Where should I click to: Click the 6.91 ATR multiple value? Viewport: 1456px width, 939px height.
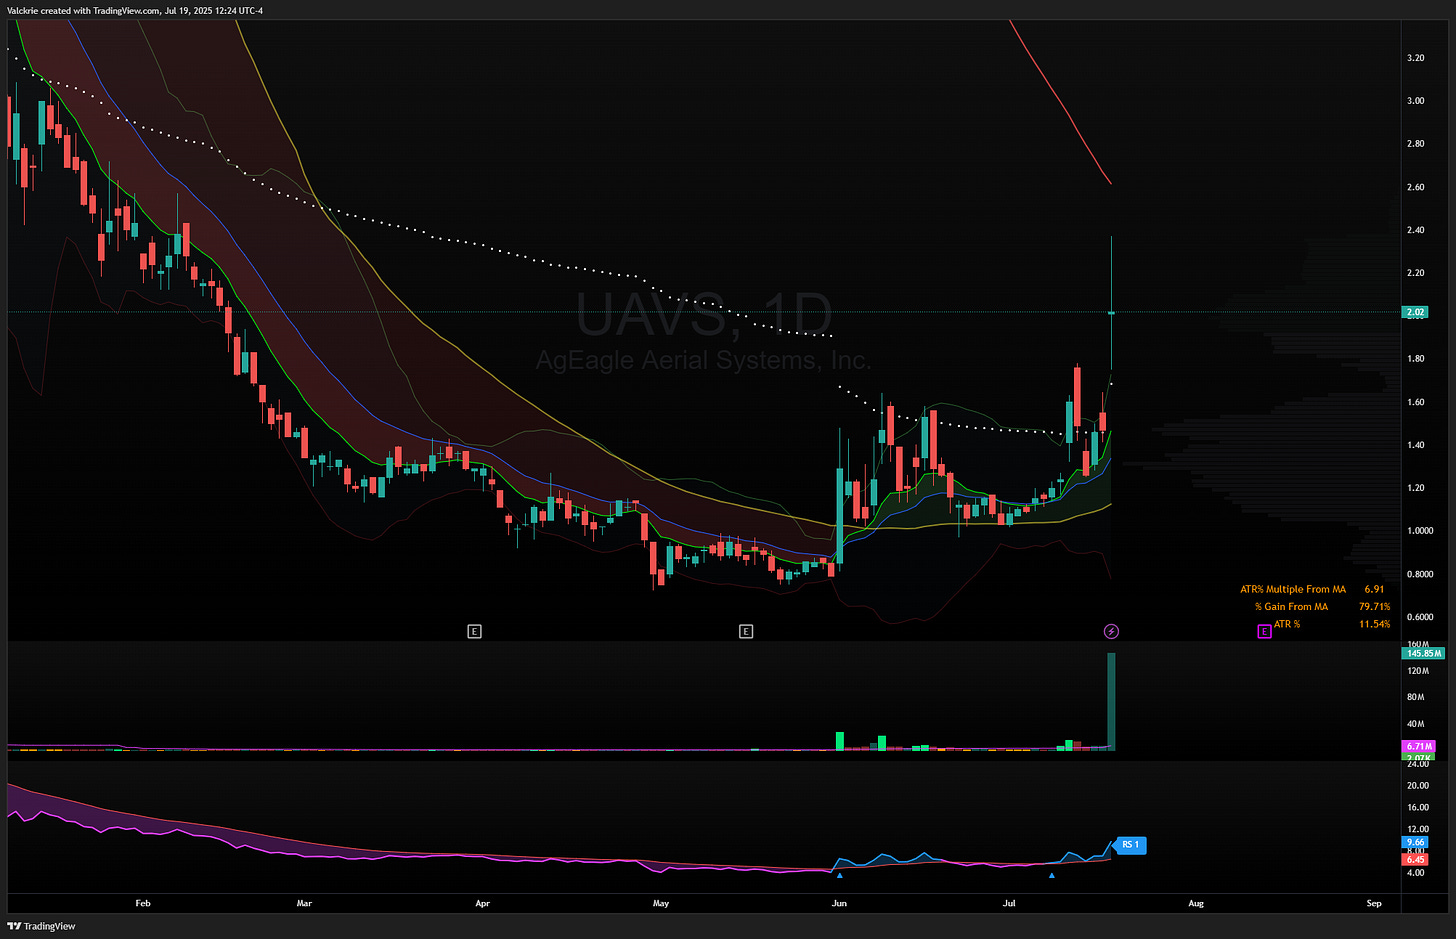pos(1374,589)
